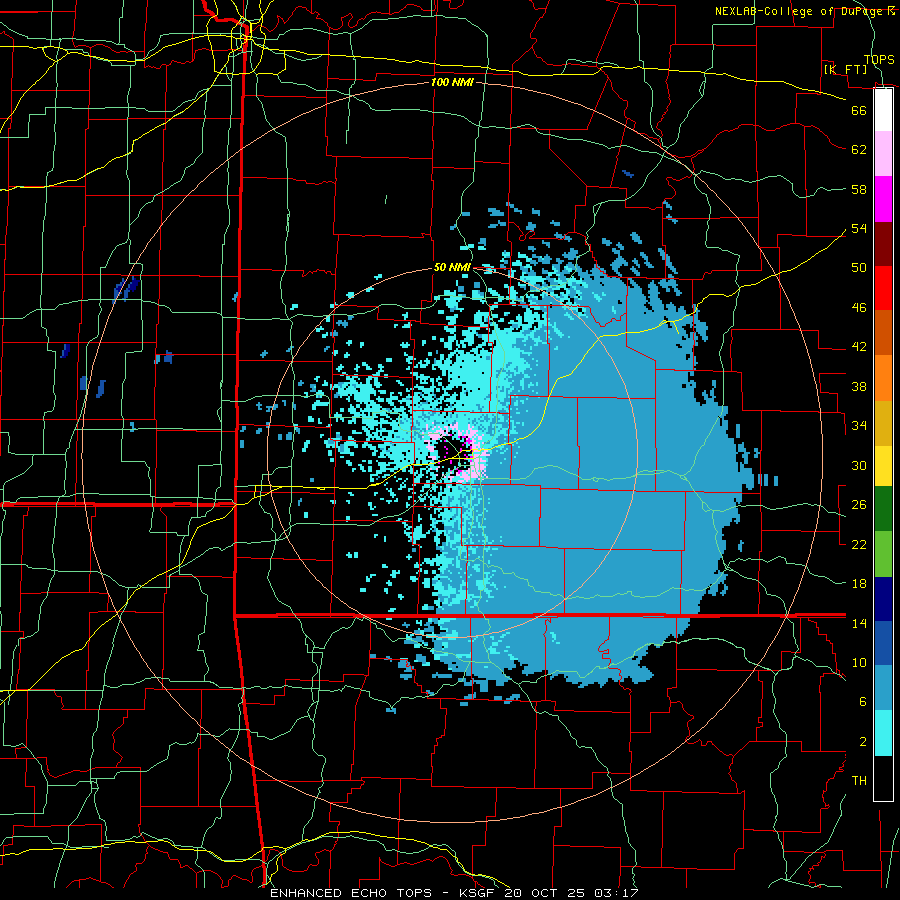The height and width of the screenshot is (900, 900).
Task: Click the light green 18-22 kft legend swatch
Action: [883, 554]
